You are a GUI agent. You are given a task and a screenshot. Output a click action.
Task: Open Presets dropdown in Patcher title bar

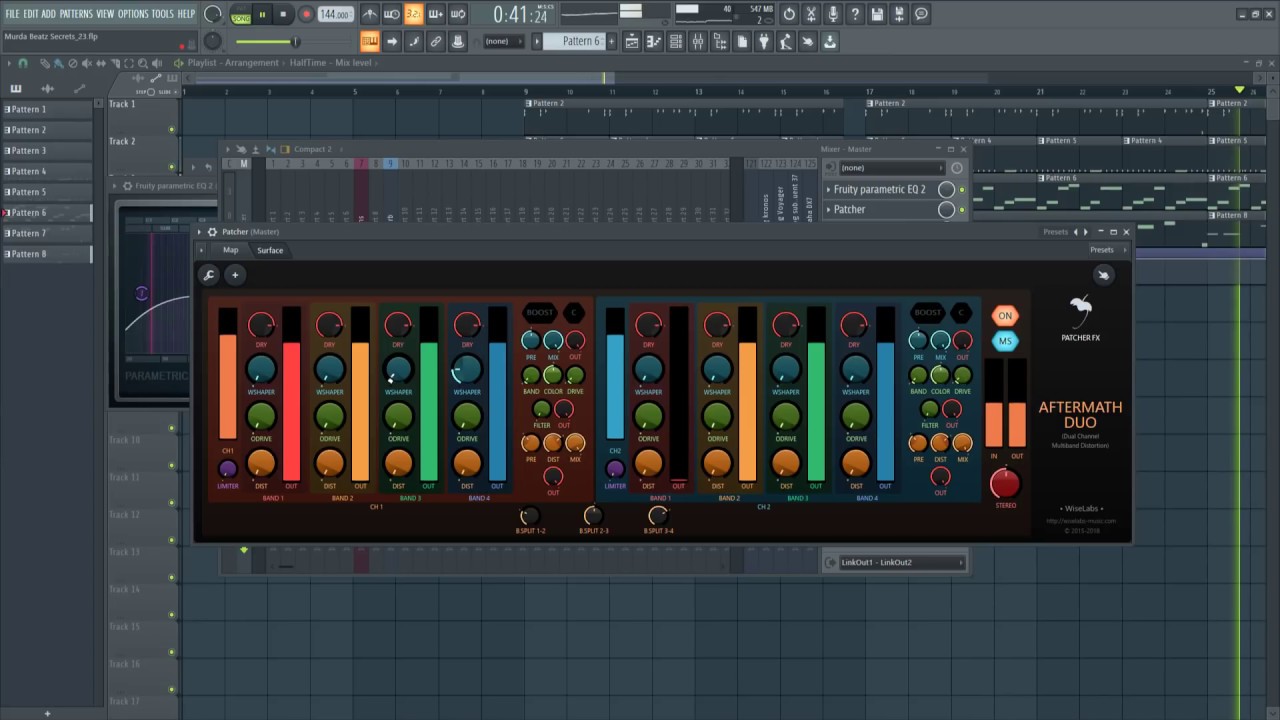(x=1056, y=232)
